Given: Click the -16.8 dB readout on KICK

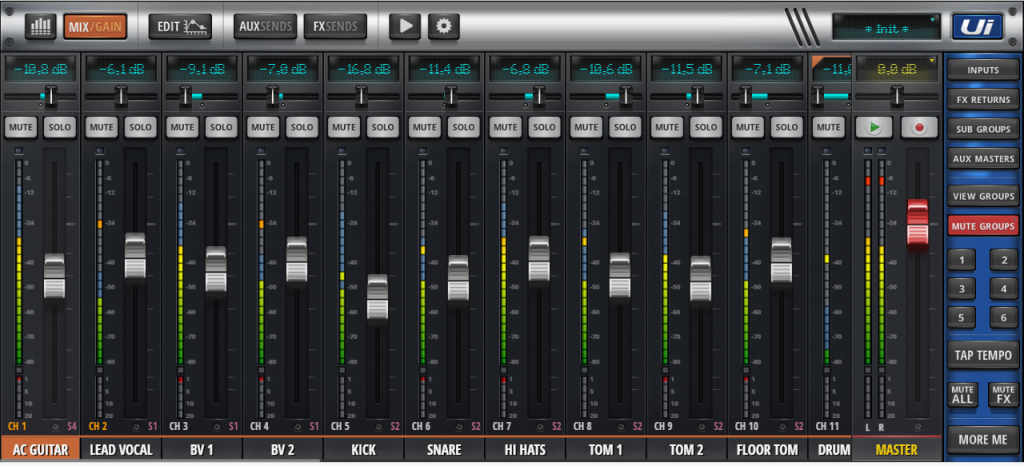Looking at the screenshot, I should [x=363, y=69].
